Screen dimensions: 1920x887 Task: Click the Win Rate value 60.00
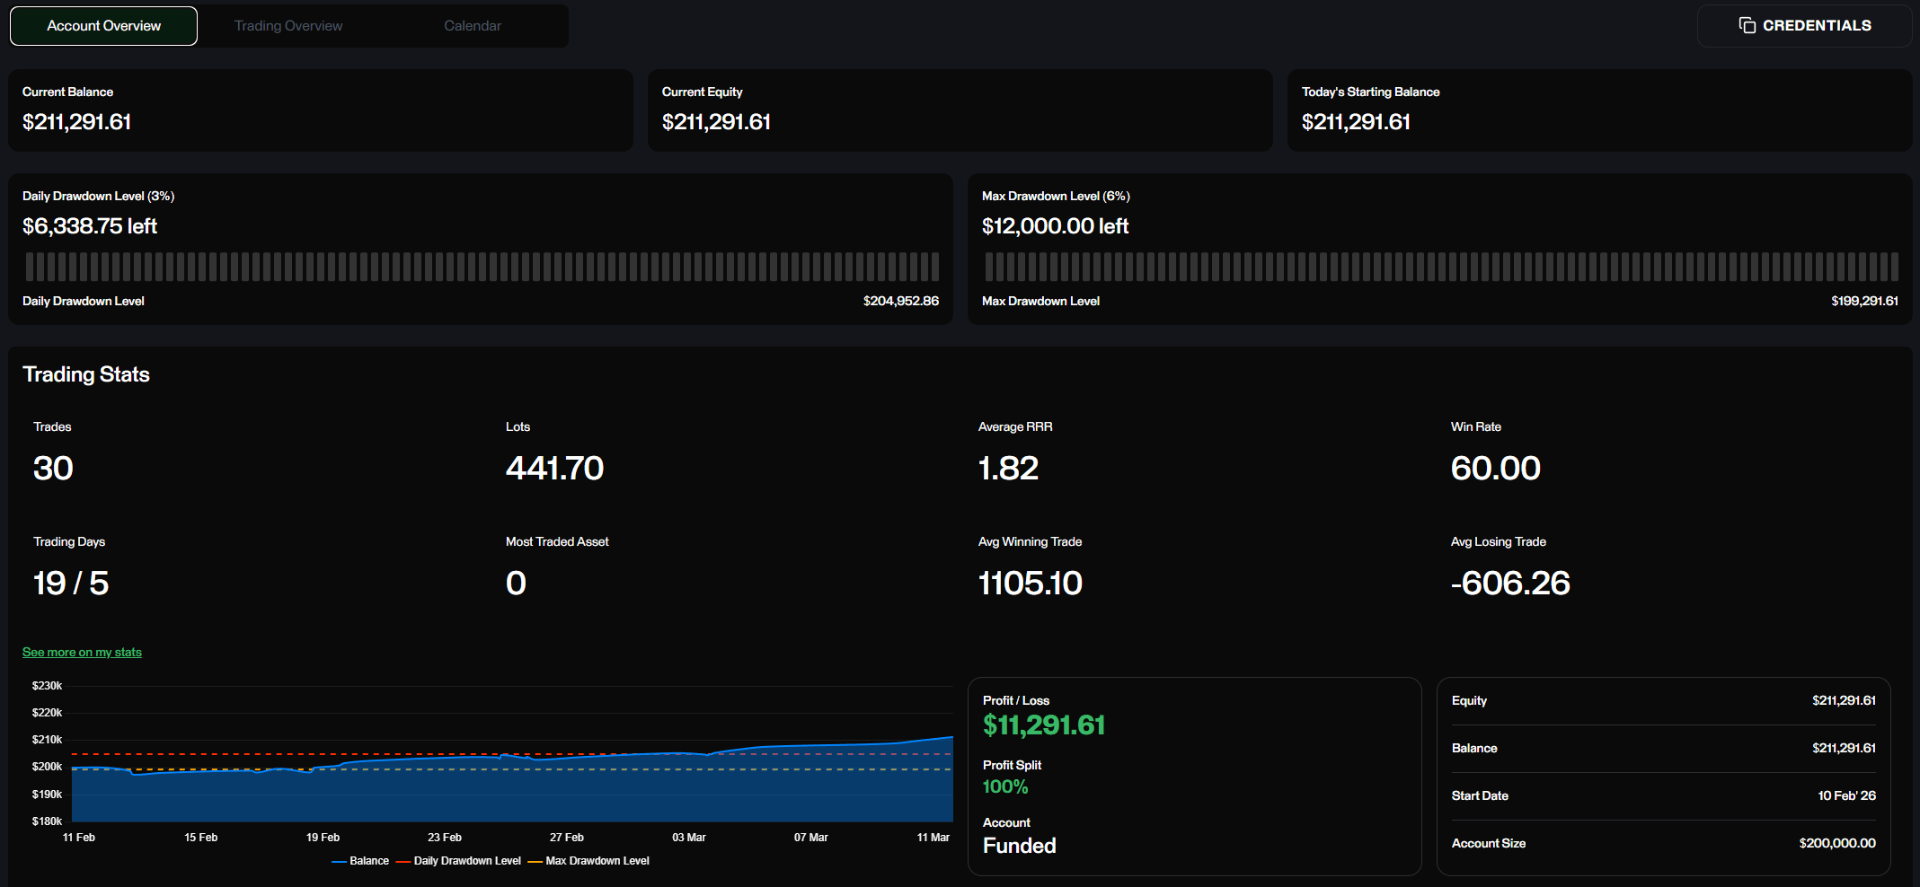(x=1495, y=468)
